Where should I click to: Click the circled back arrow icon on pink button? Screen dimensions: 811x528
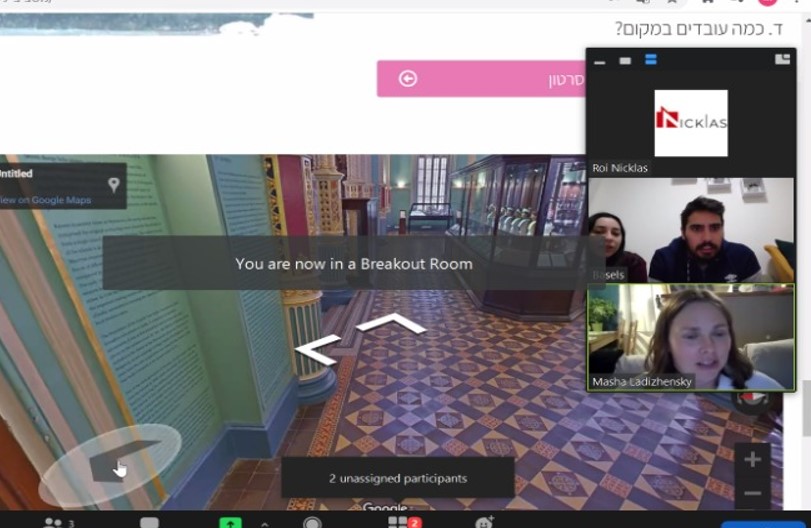pyautogui.click(x=408, y=79)
